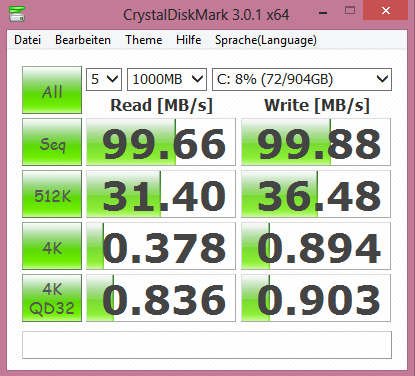This screenshot has height=376, width=415.
Task: Open the drive C: selection dropdown
Action: point(302,79)
